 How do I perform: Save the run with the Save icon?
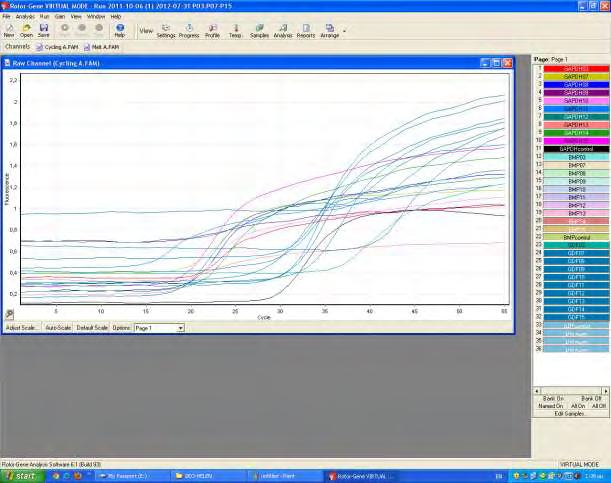[x=44, y=30]
